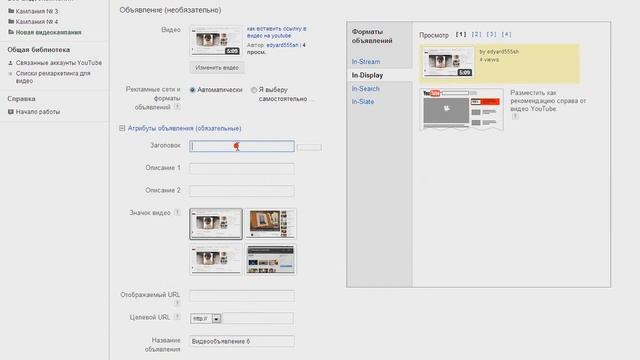Open Кампания № 3 in sidebar
640x360 pixels.
pyautogui.click(x=37, y=11)
